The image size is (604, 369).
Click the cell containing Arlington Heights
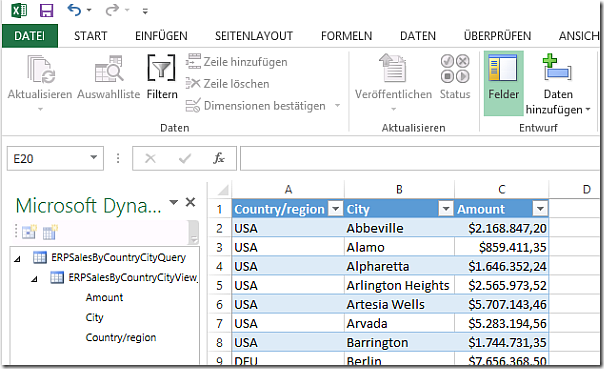(399, 285)
